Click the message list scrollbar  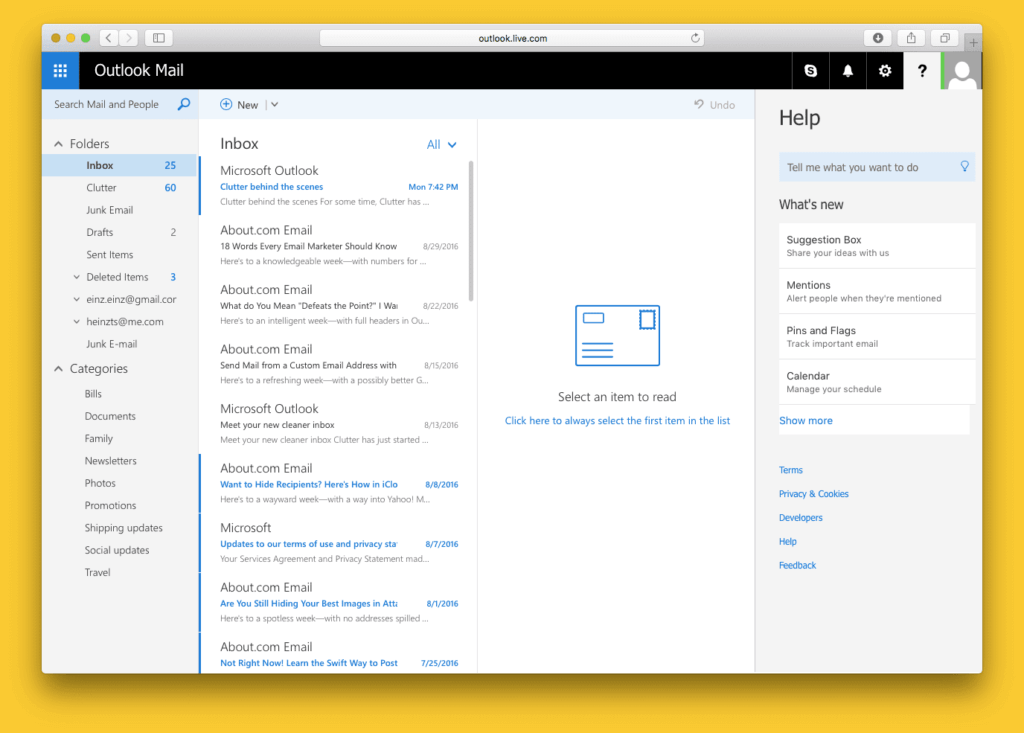coord(471,230)
